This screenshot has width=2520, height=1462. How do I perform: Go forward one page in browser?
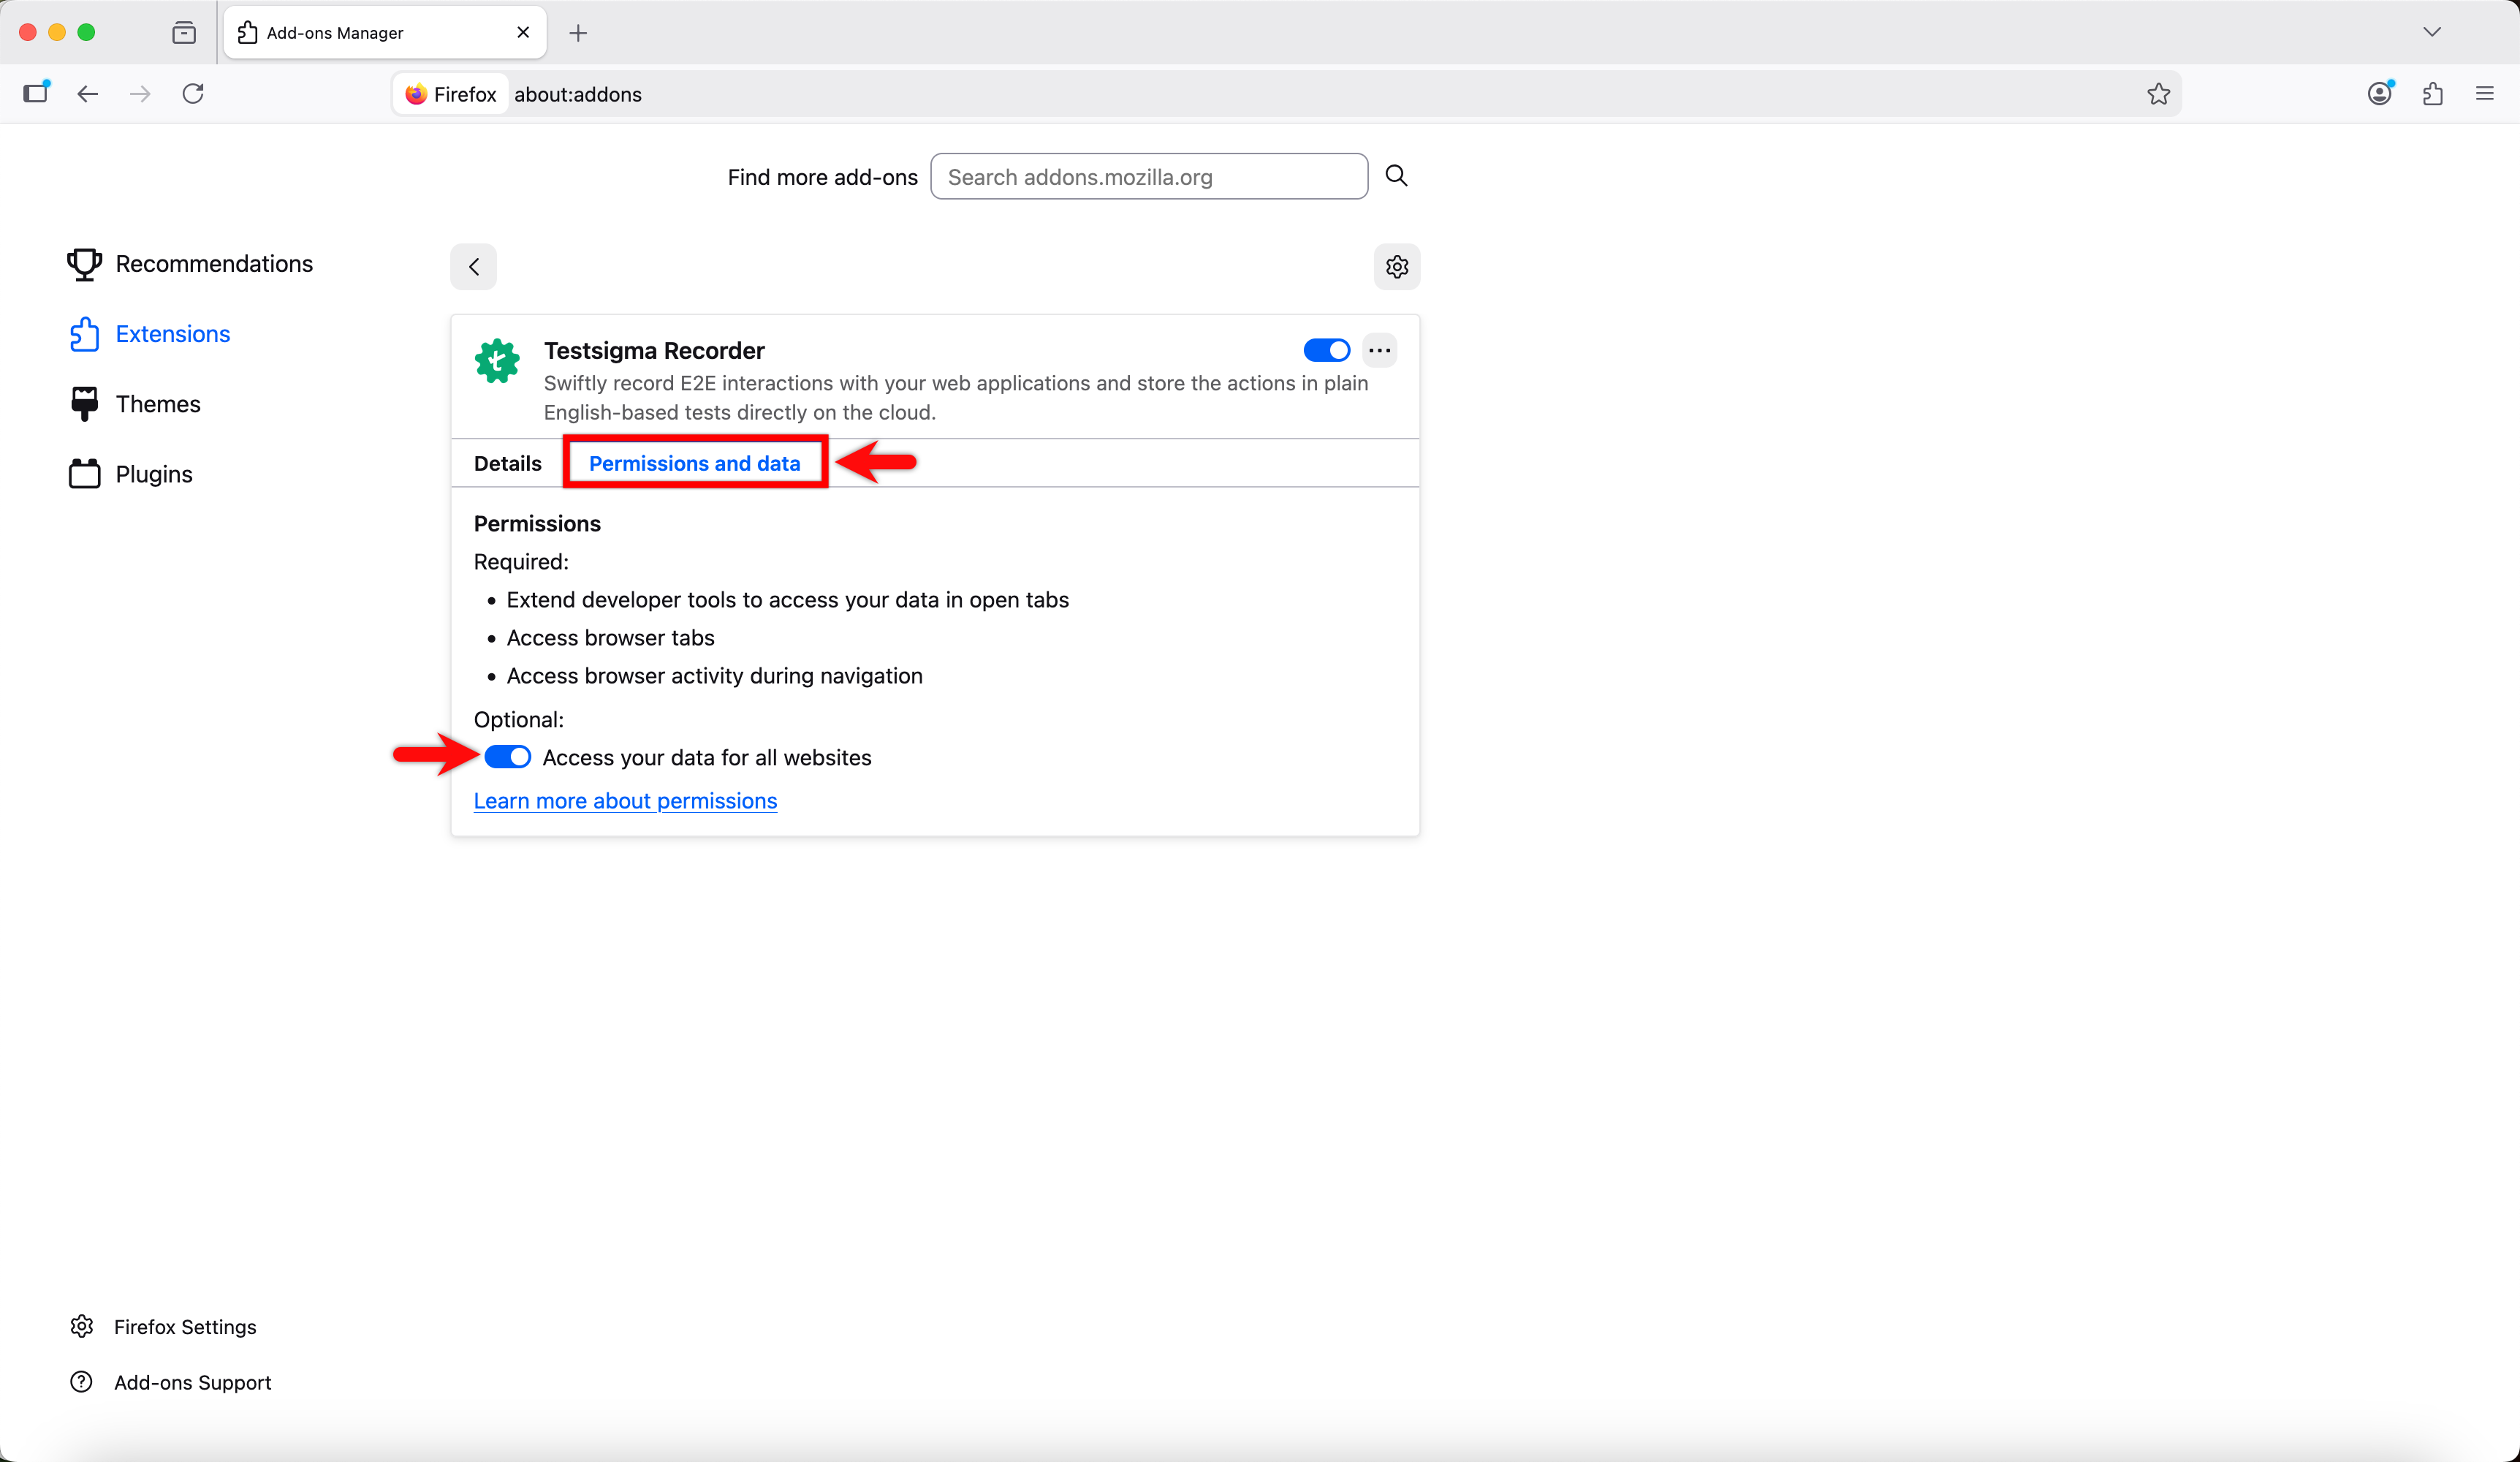coord(141,94)
